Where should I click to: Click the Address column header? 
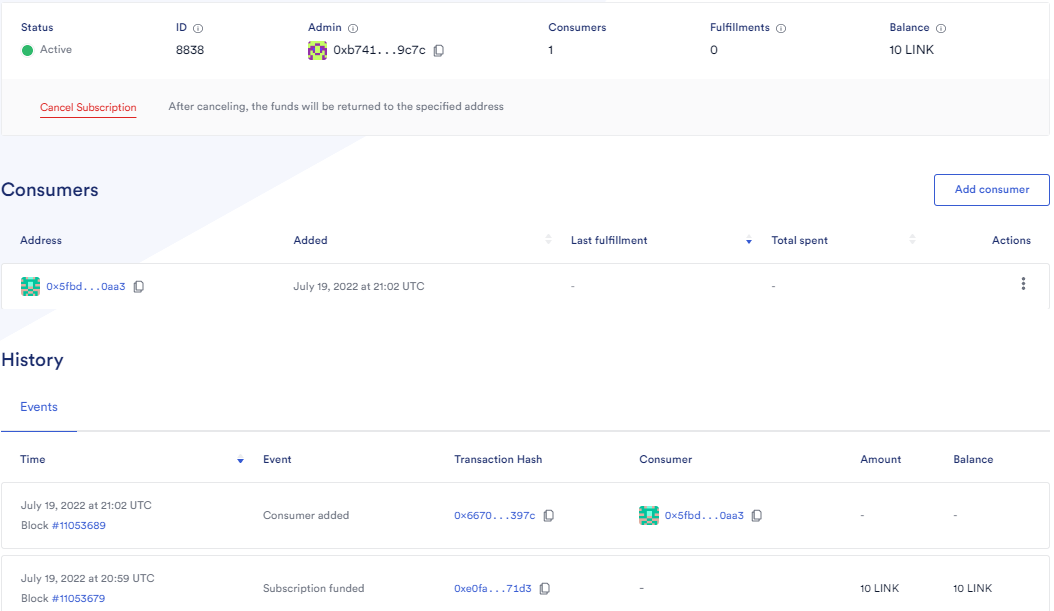[41, 241]
